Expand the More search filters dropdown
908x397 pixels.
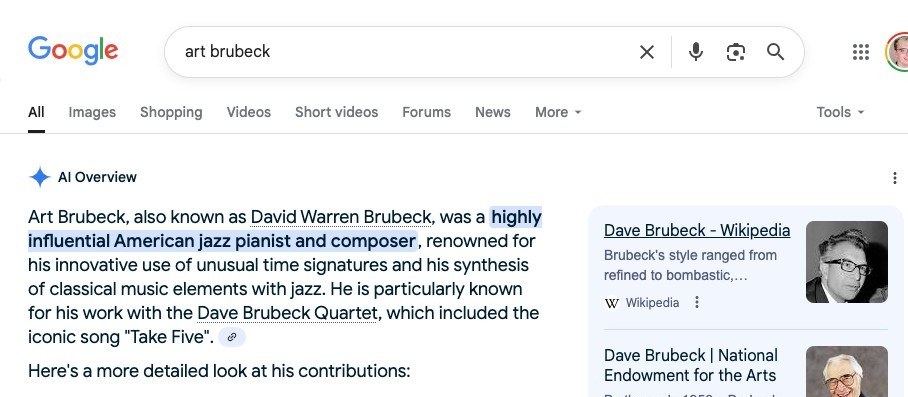pos(558,112)
